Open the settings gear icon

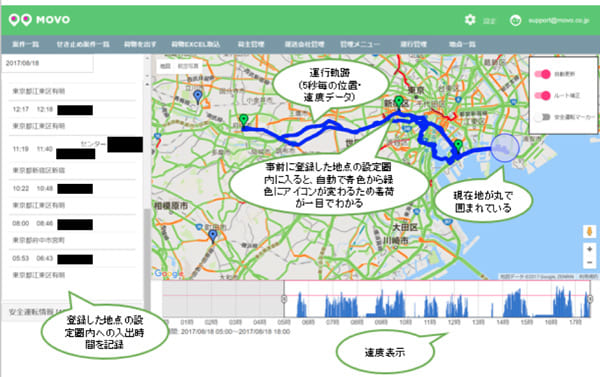click(x=470, y=20)
